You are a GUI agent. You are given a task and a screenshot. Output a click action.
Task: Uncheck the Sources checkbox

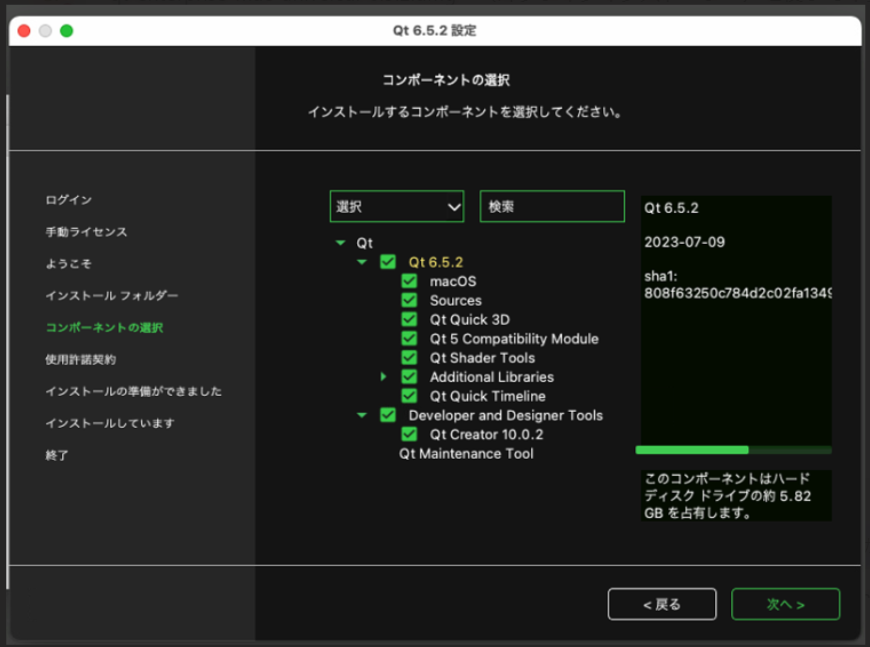click(409, 300)
